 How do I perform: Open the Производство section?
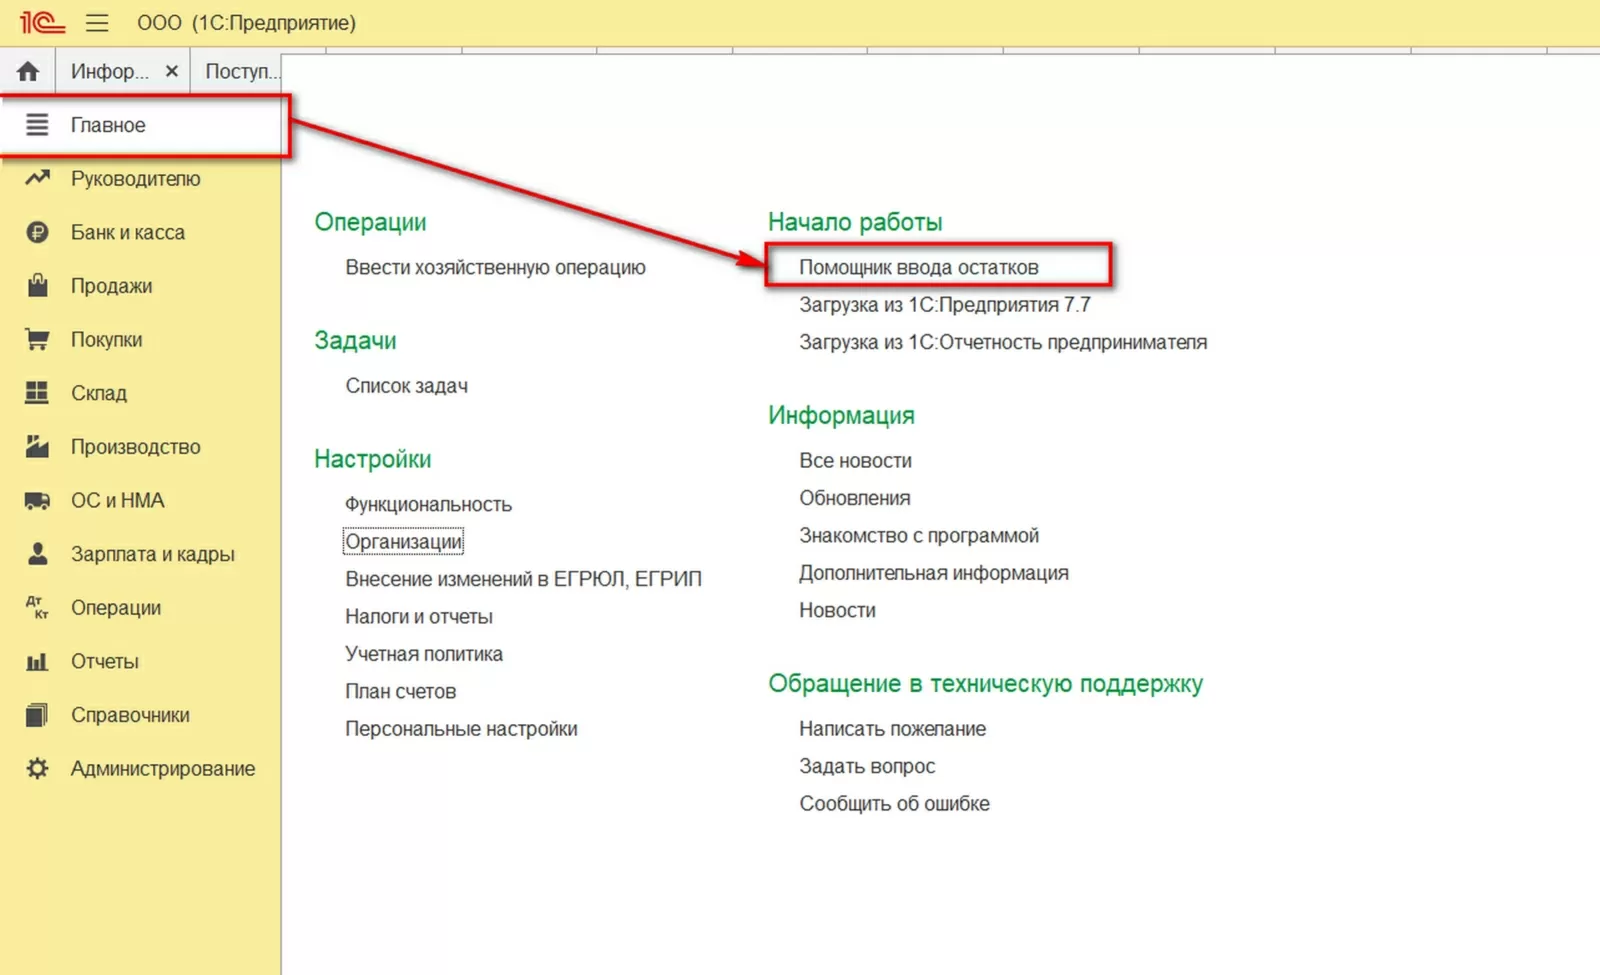(135, 447)
